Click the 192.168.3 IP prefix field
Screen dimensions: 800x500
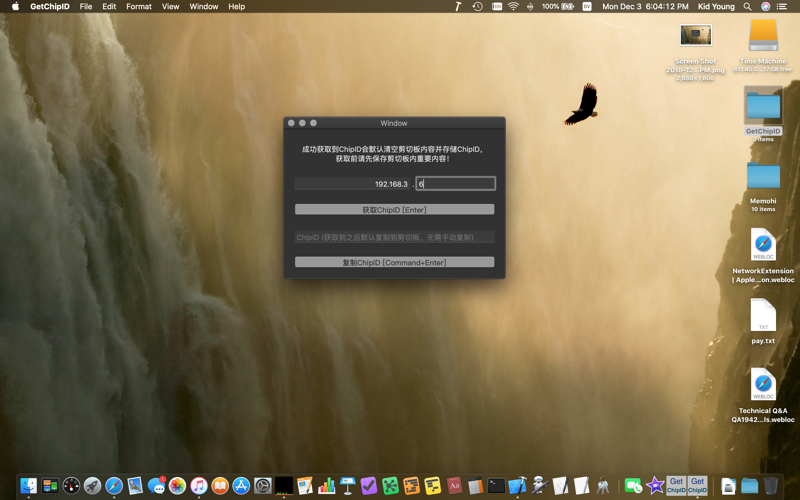tap(352, 184)
